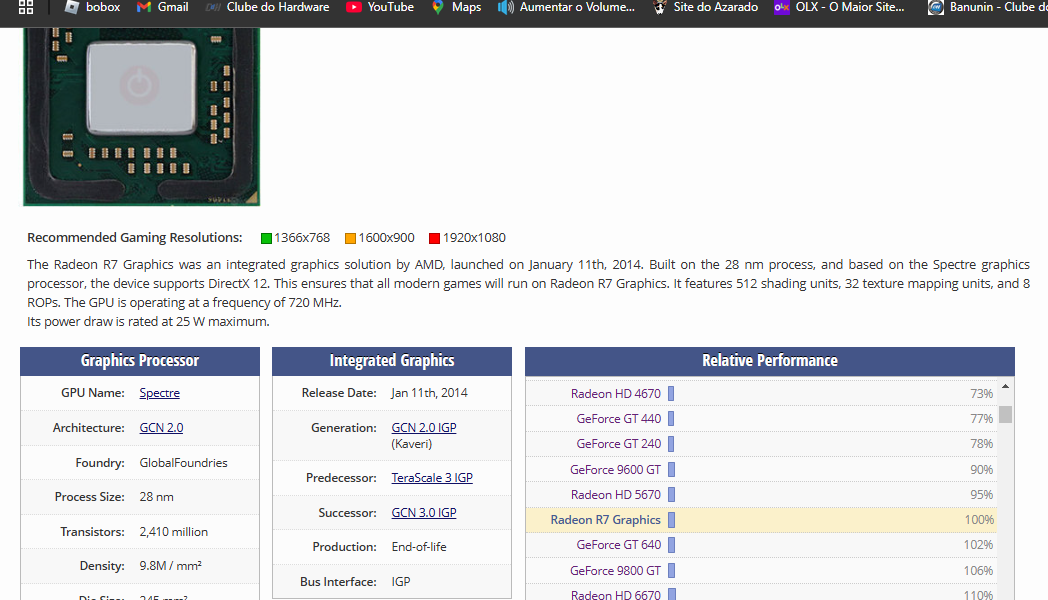Click the Successor: row label
This screenshot has height=600, width=1048.
click(x=348, y=512)
